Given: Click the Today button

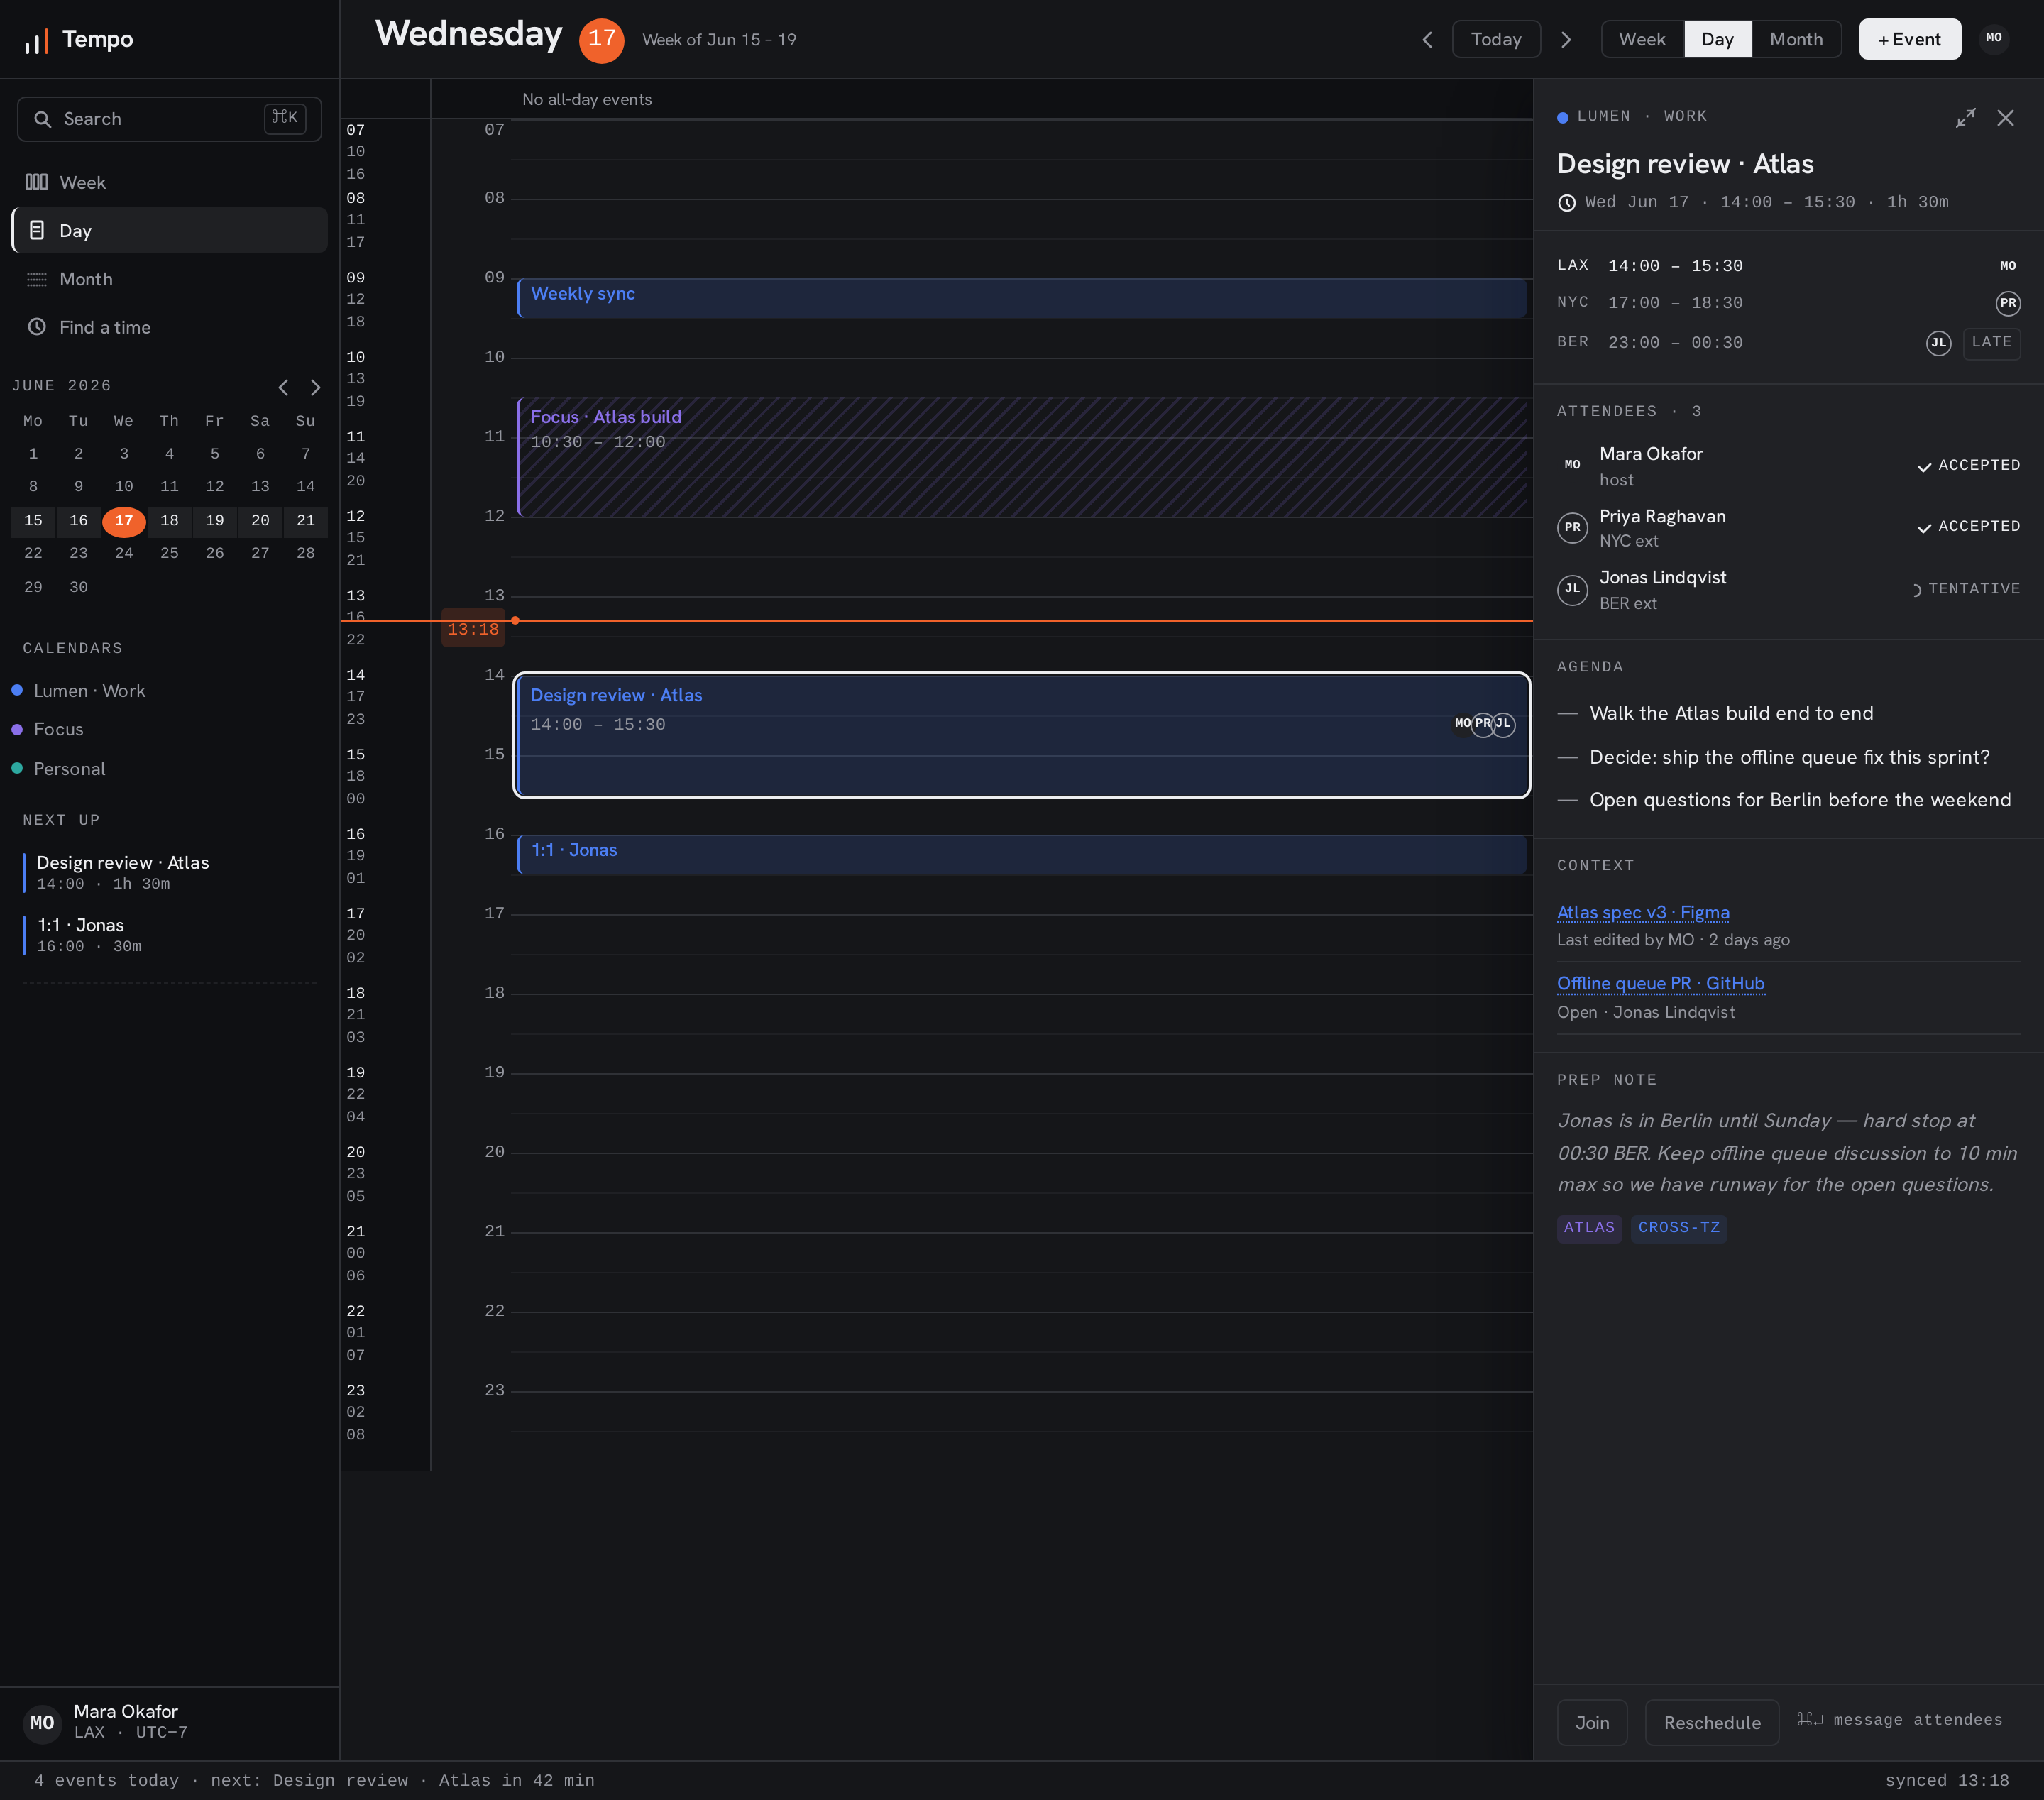Looking at the screenshot, I should tap(1496, 39).
